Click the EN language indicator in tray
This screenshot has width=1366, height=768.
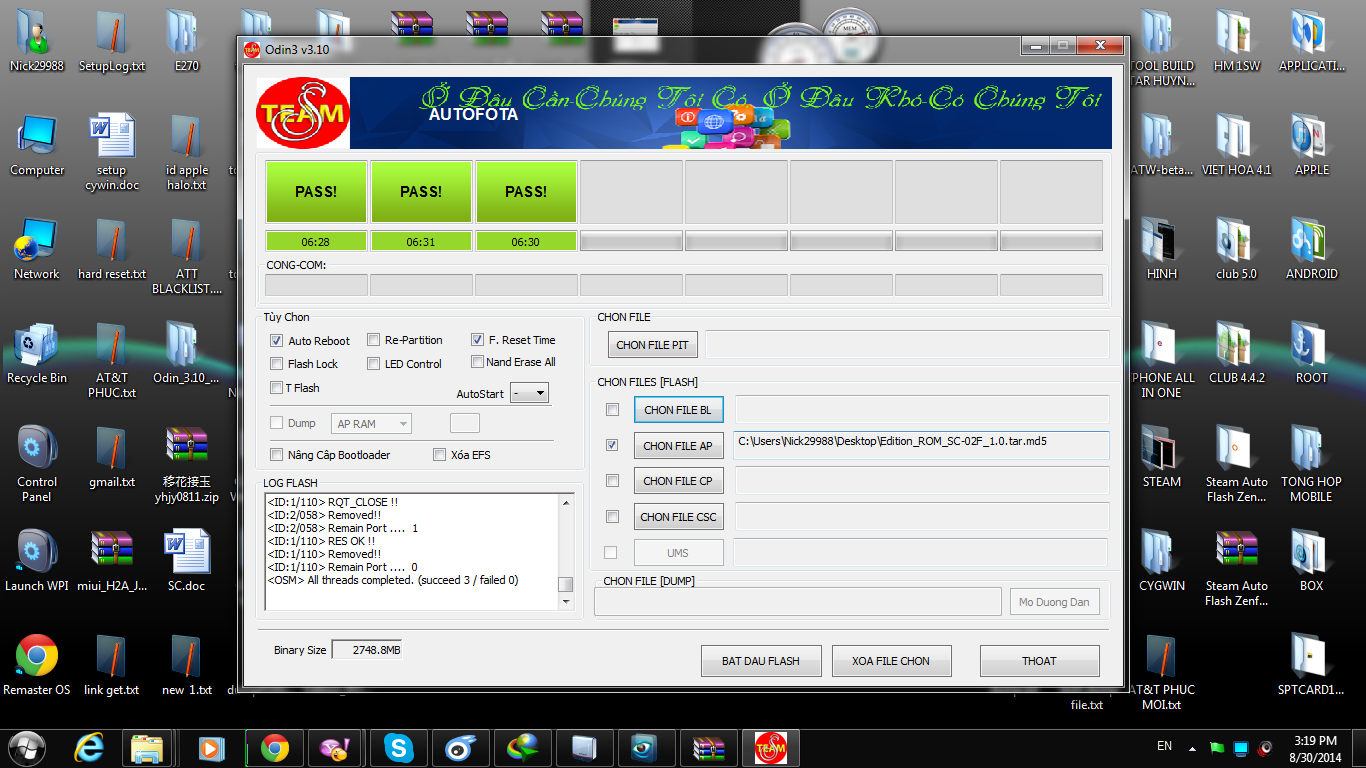coord(1164,746)
